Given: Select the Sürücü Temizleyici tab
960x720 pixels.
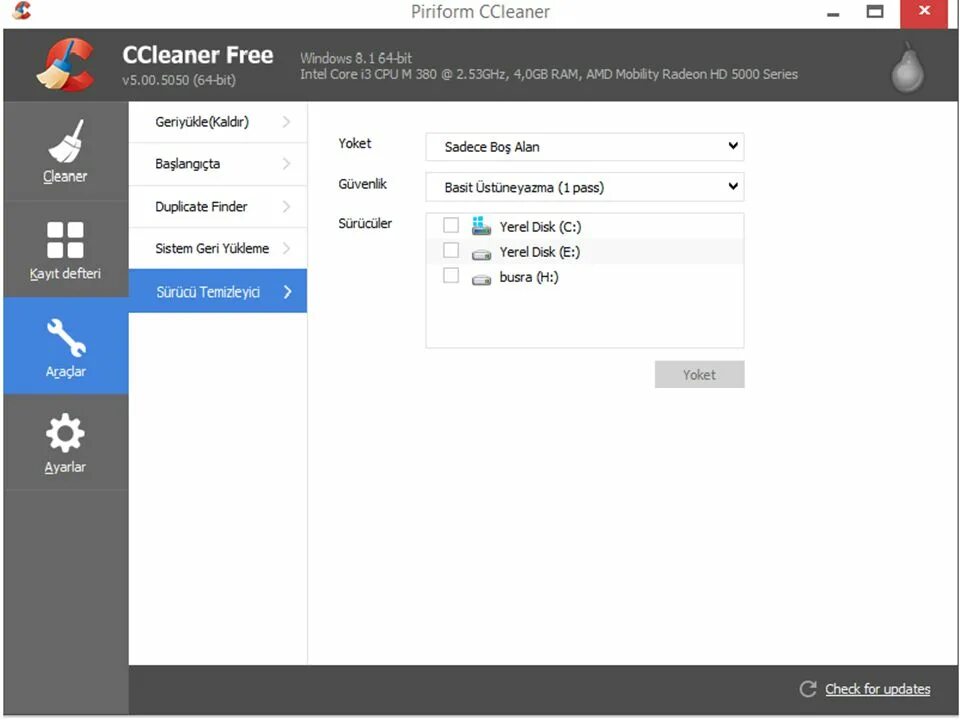Looking at the screenshot, I should (218, 291).
